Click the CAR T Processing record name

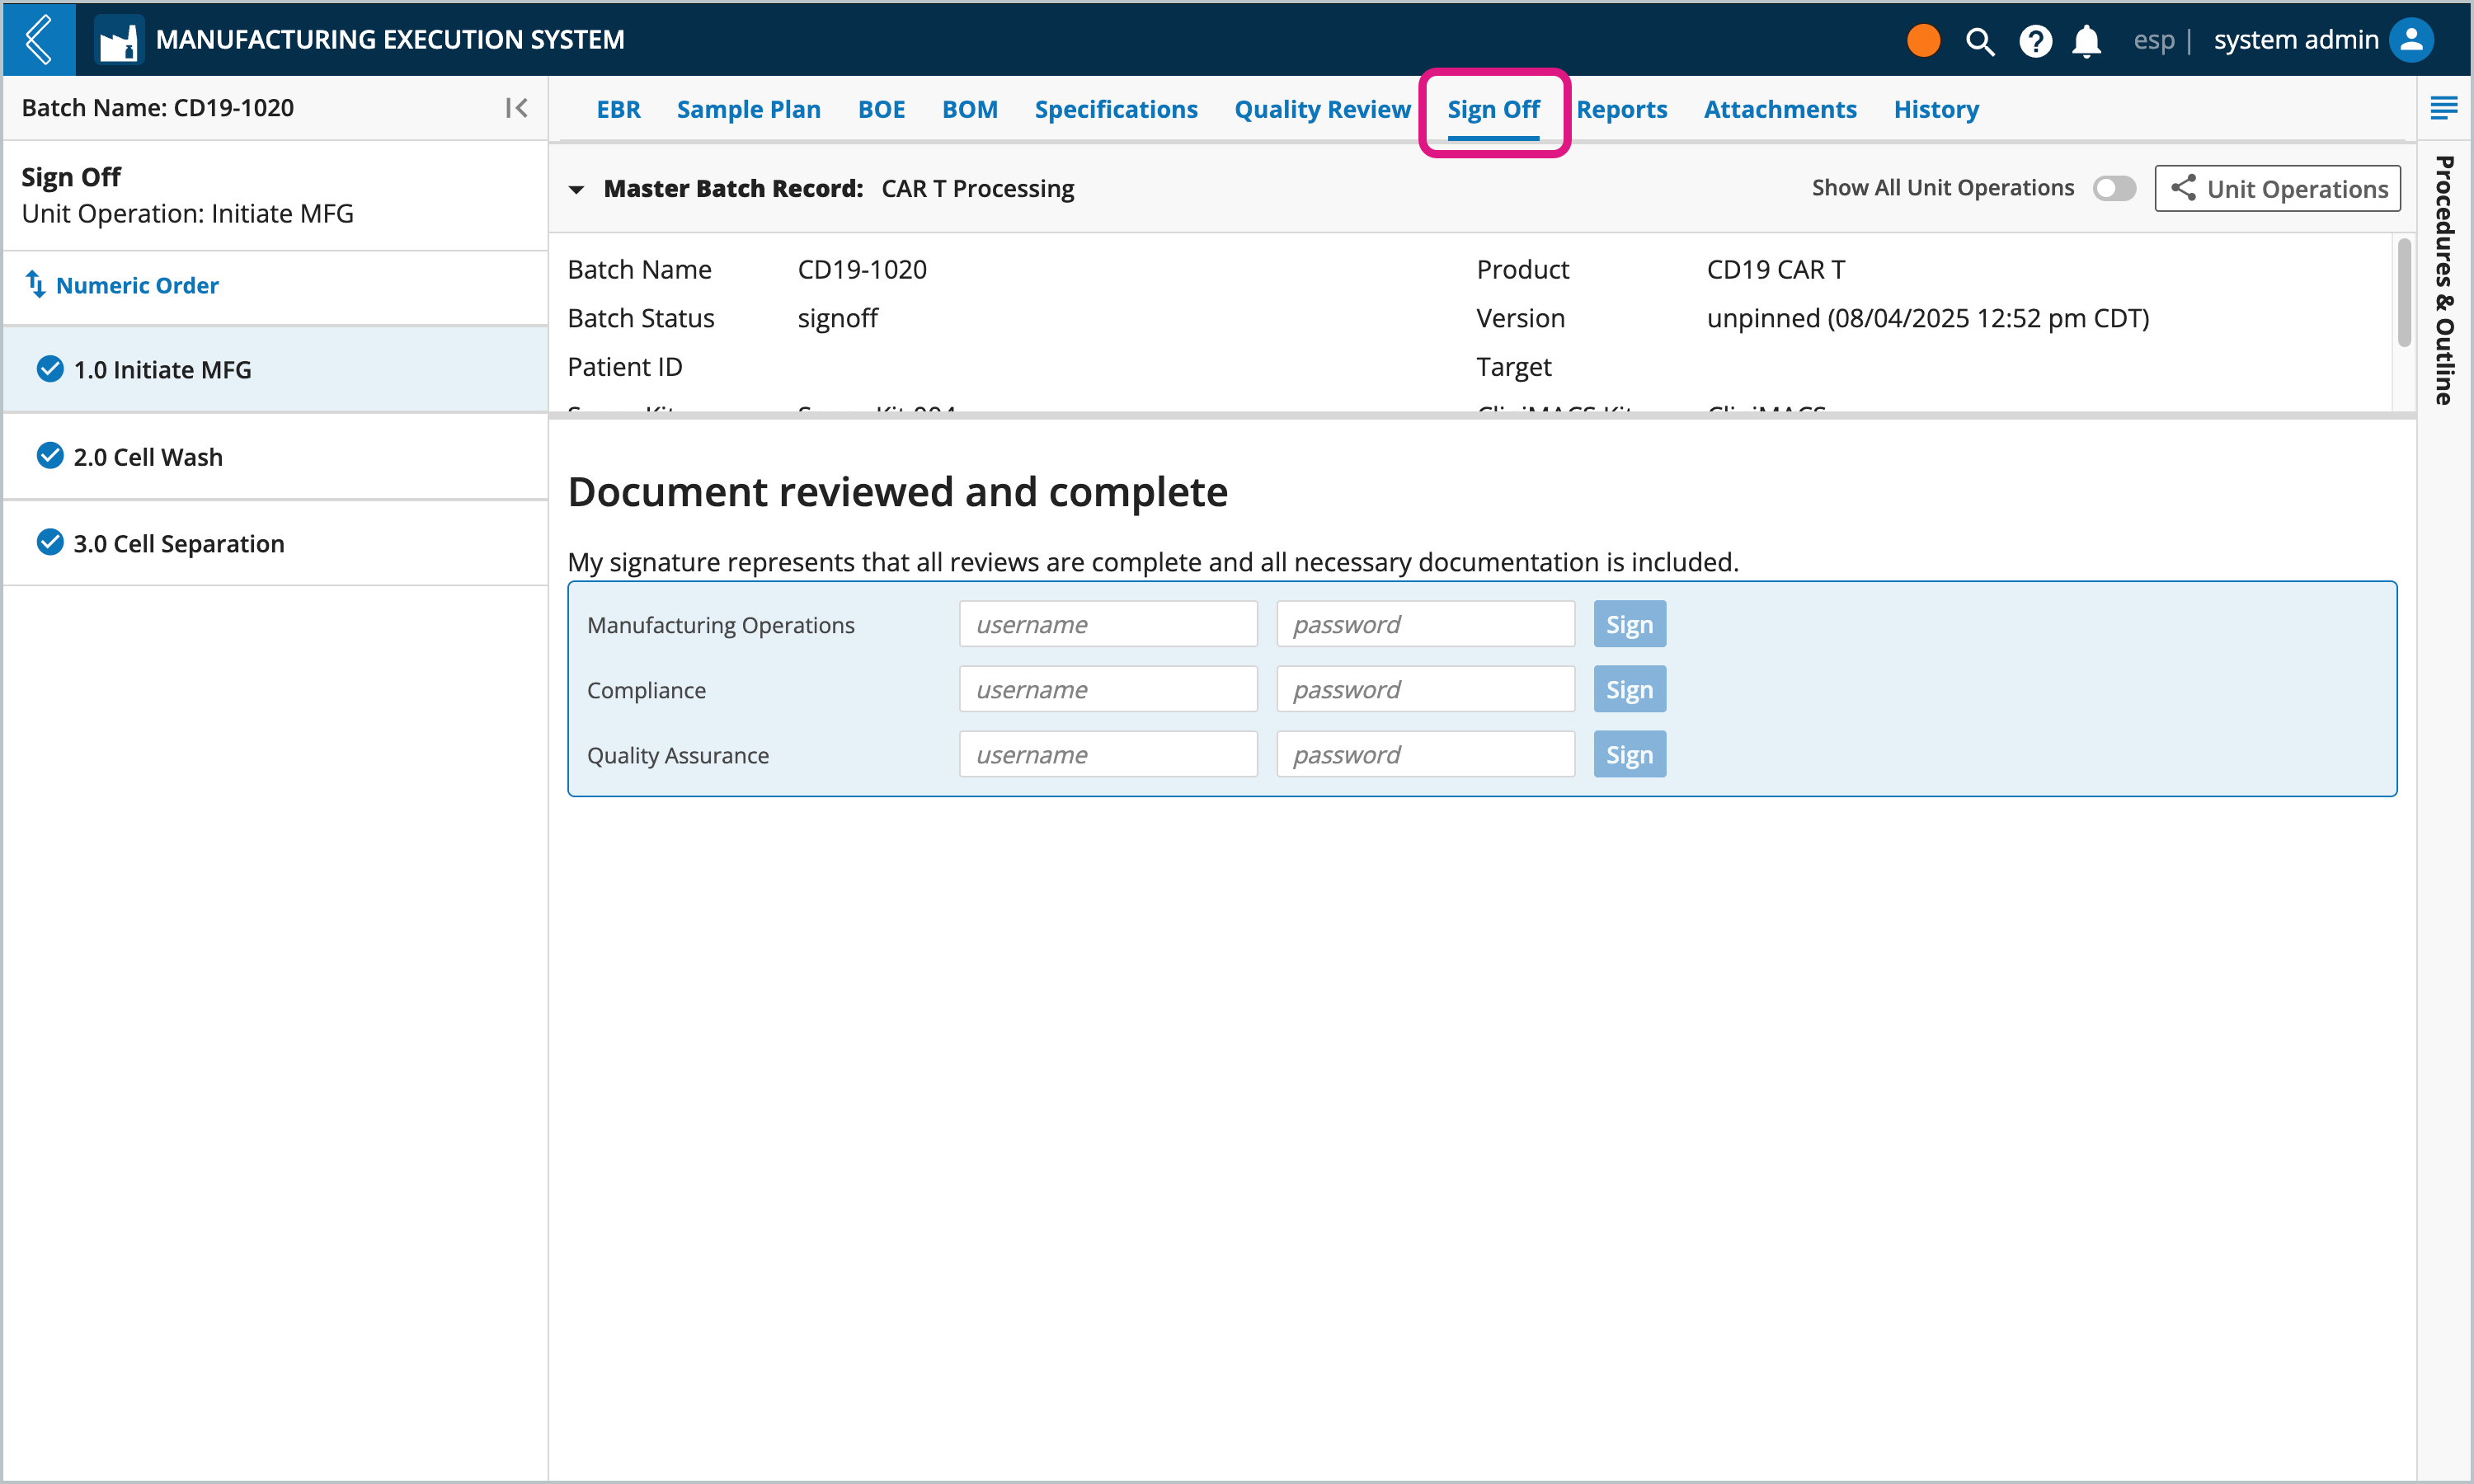[977, 188]
